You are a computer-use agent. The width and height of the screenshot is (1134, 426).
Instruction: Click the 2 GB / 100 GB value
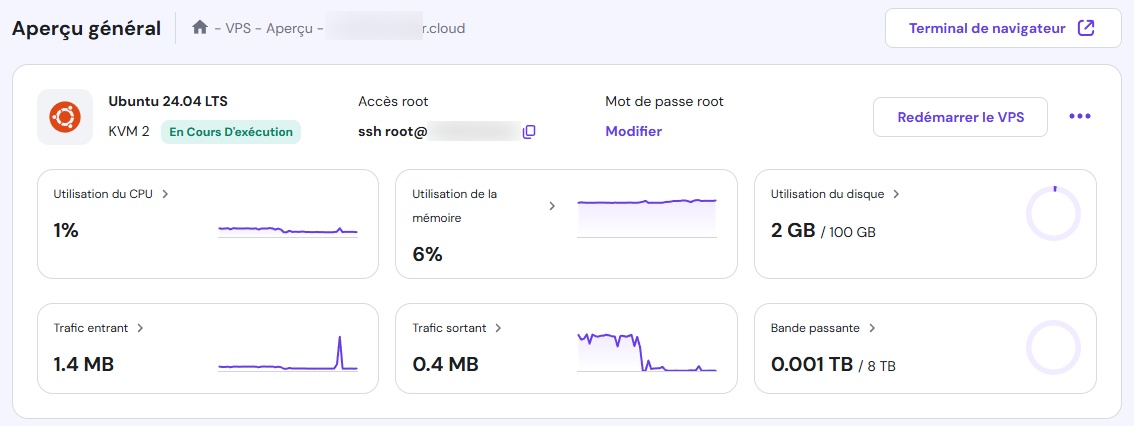tap(824, 231)
